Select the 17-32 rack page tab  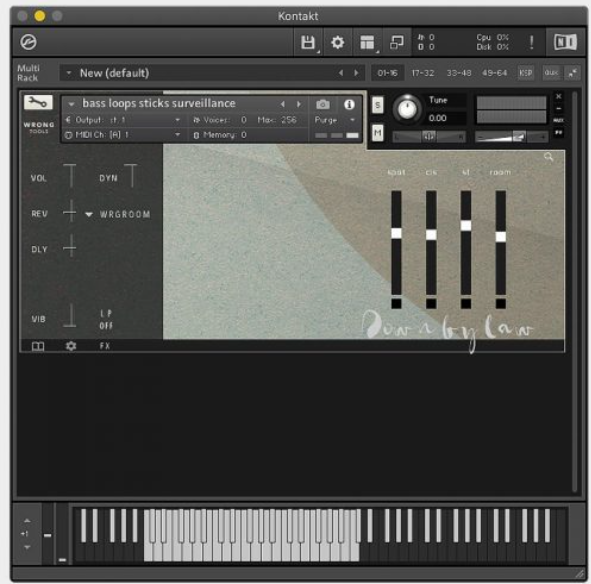pyautogui.click(x=423, y=73)
